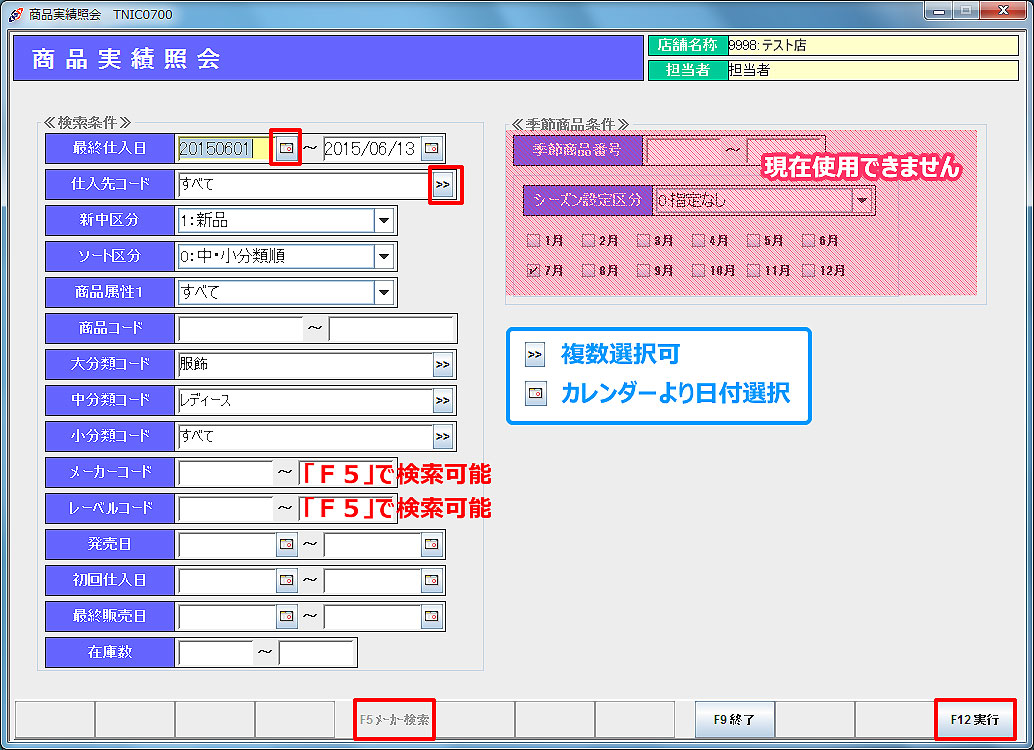Expand the 商品属性1 dropdown
Screen dimensions: 1034x750
pyautogui.click(x=383, y=292)
